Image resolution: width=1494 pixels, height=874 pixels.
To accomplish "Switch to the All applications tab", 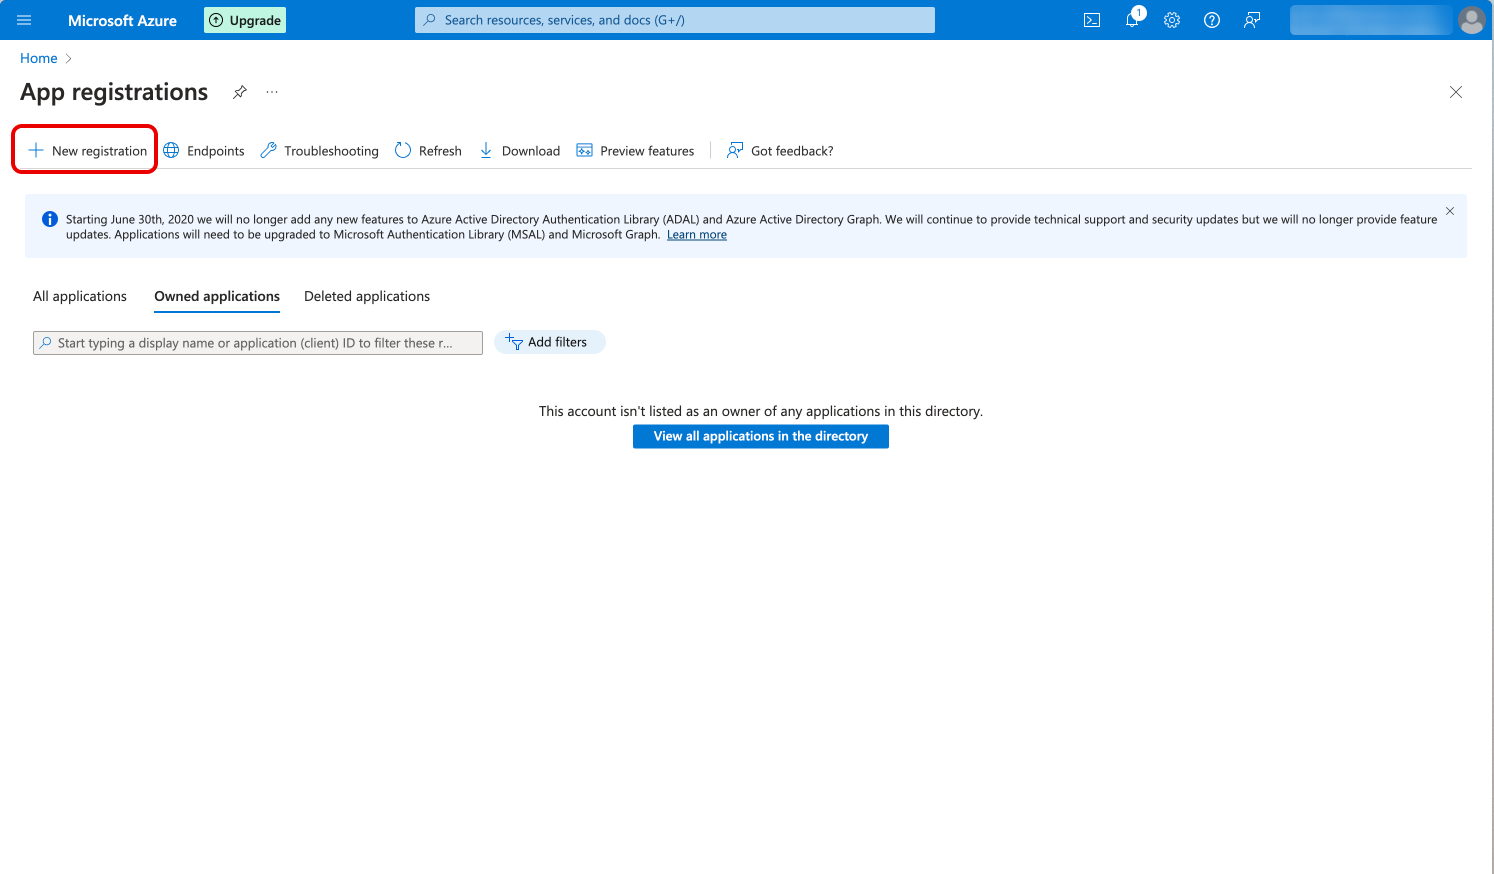I will 80,296.
